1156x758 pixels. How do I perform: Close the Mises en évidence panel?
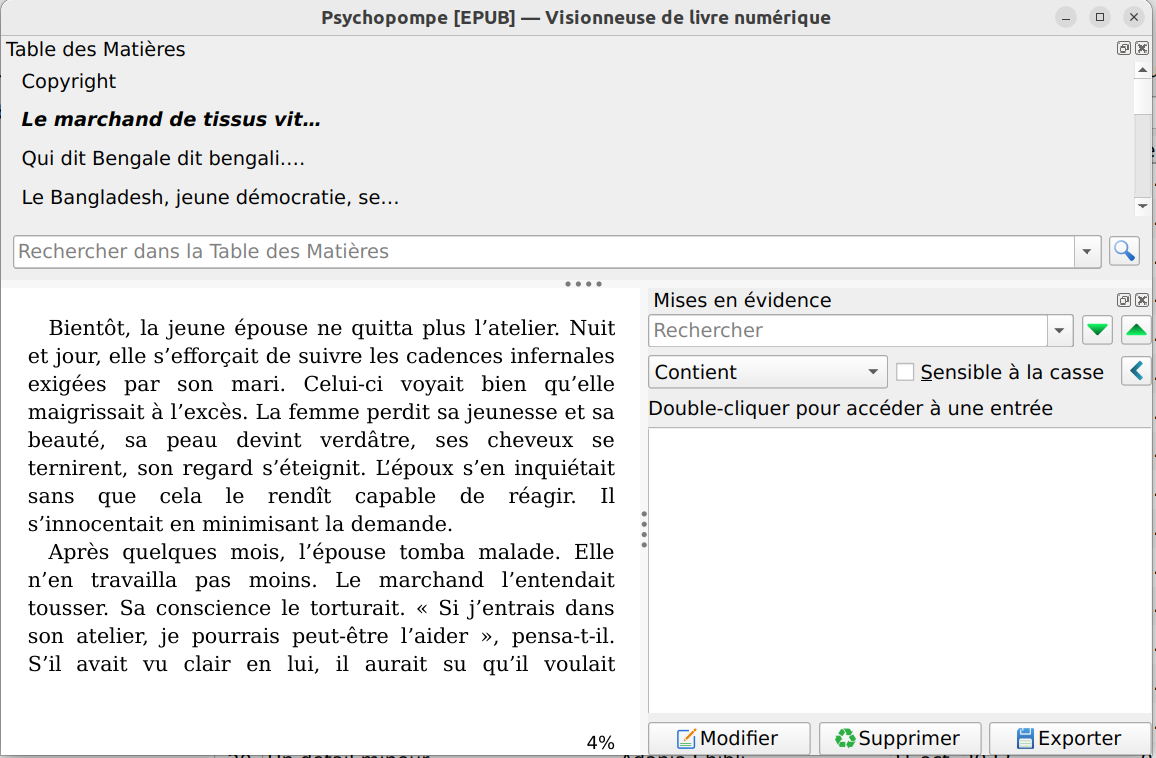(1142, 300)
